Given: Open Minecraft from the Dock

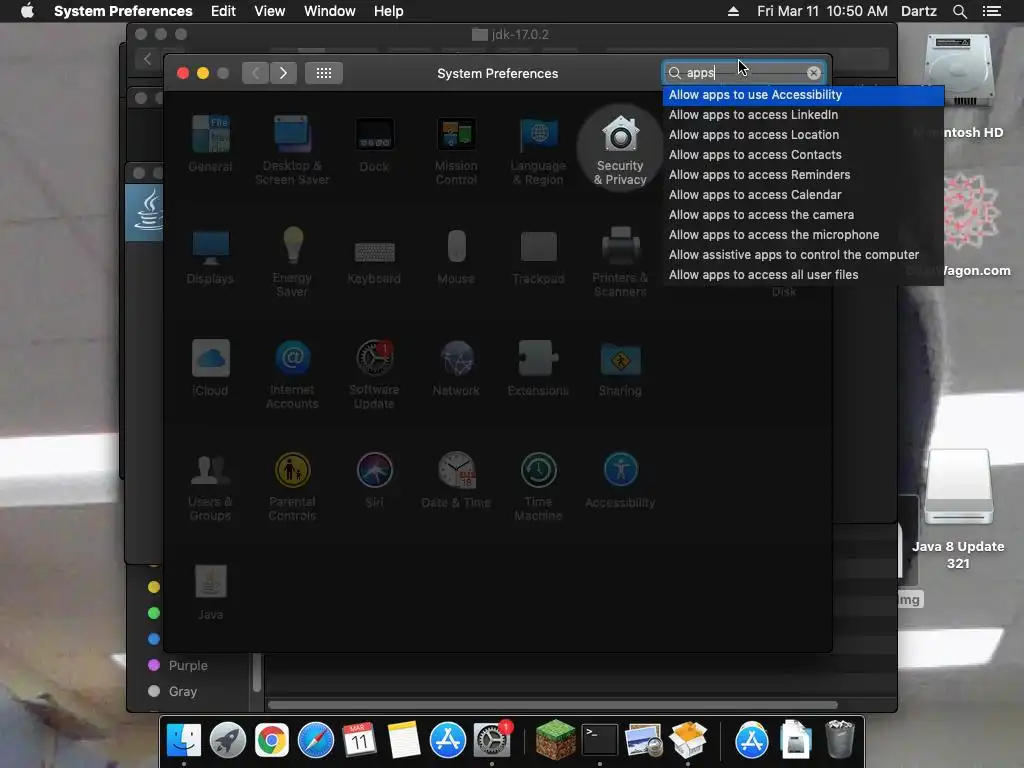Looking at the screenshot, I should (555, 739).
